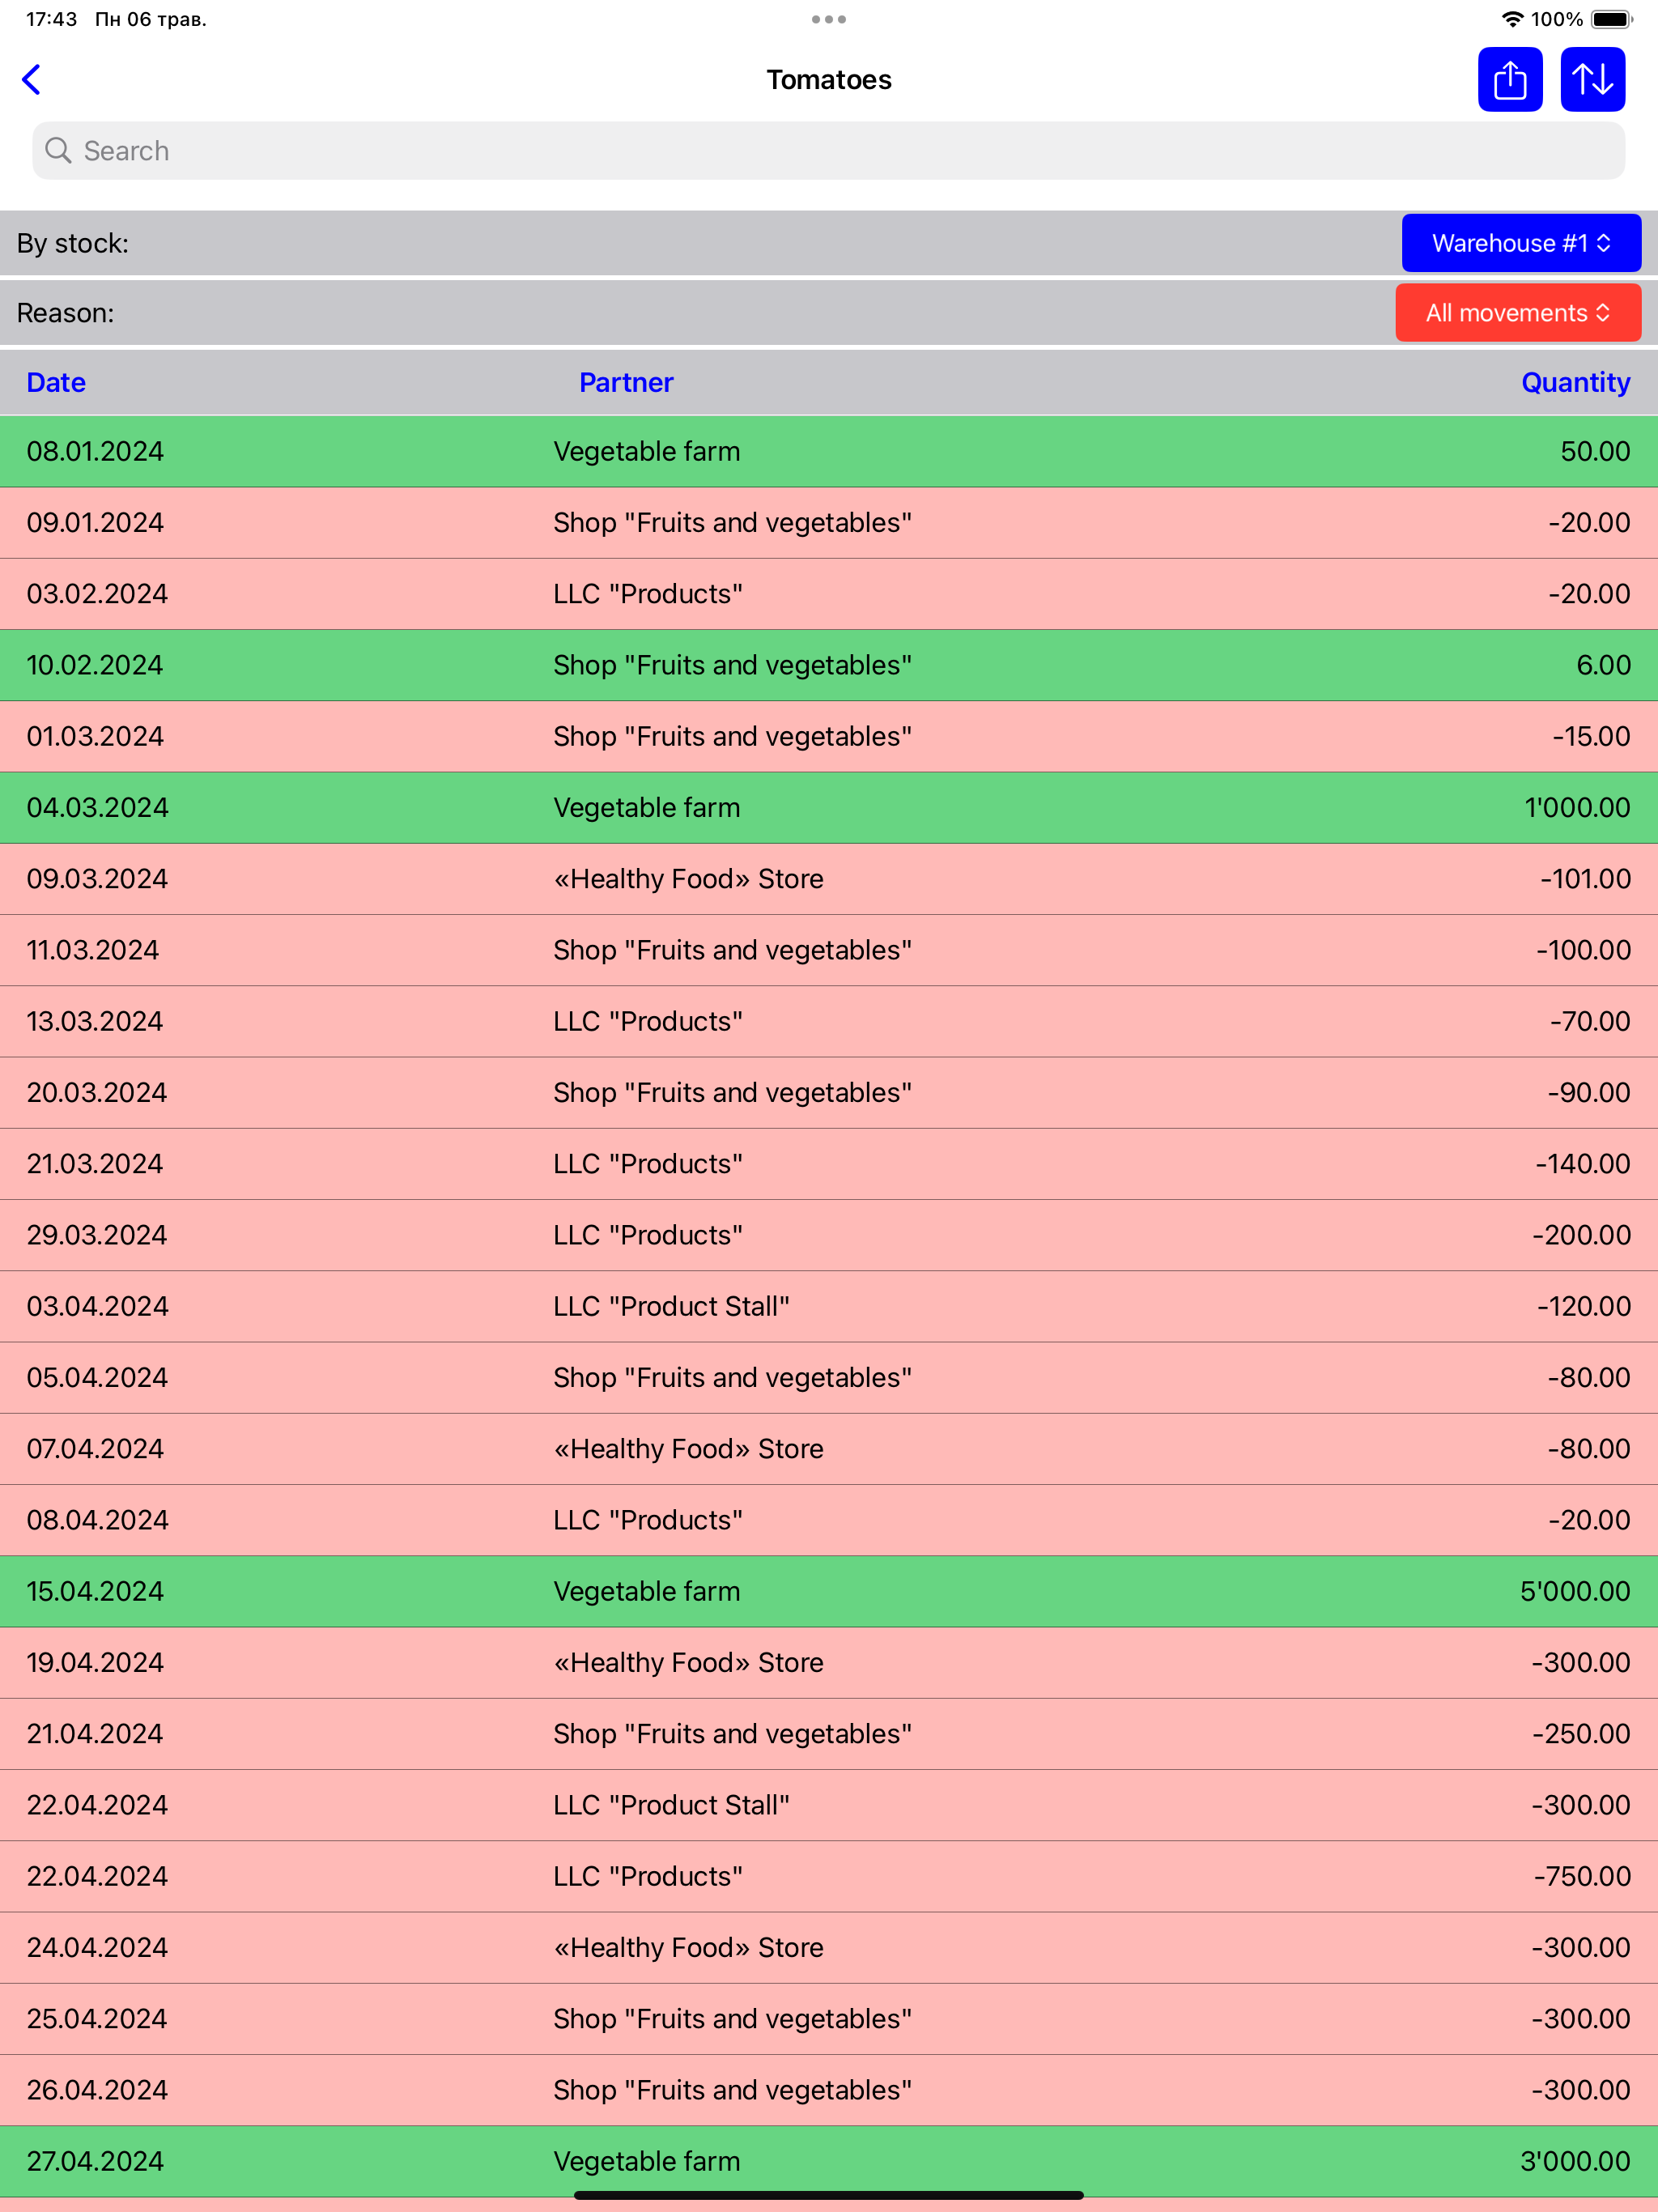1658x2212 pixels.
Task: Tap the Wi-Fi status icon
Action: [x=1512, y=19]
